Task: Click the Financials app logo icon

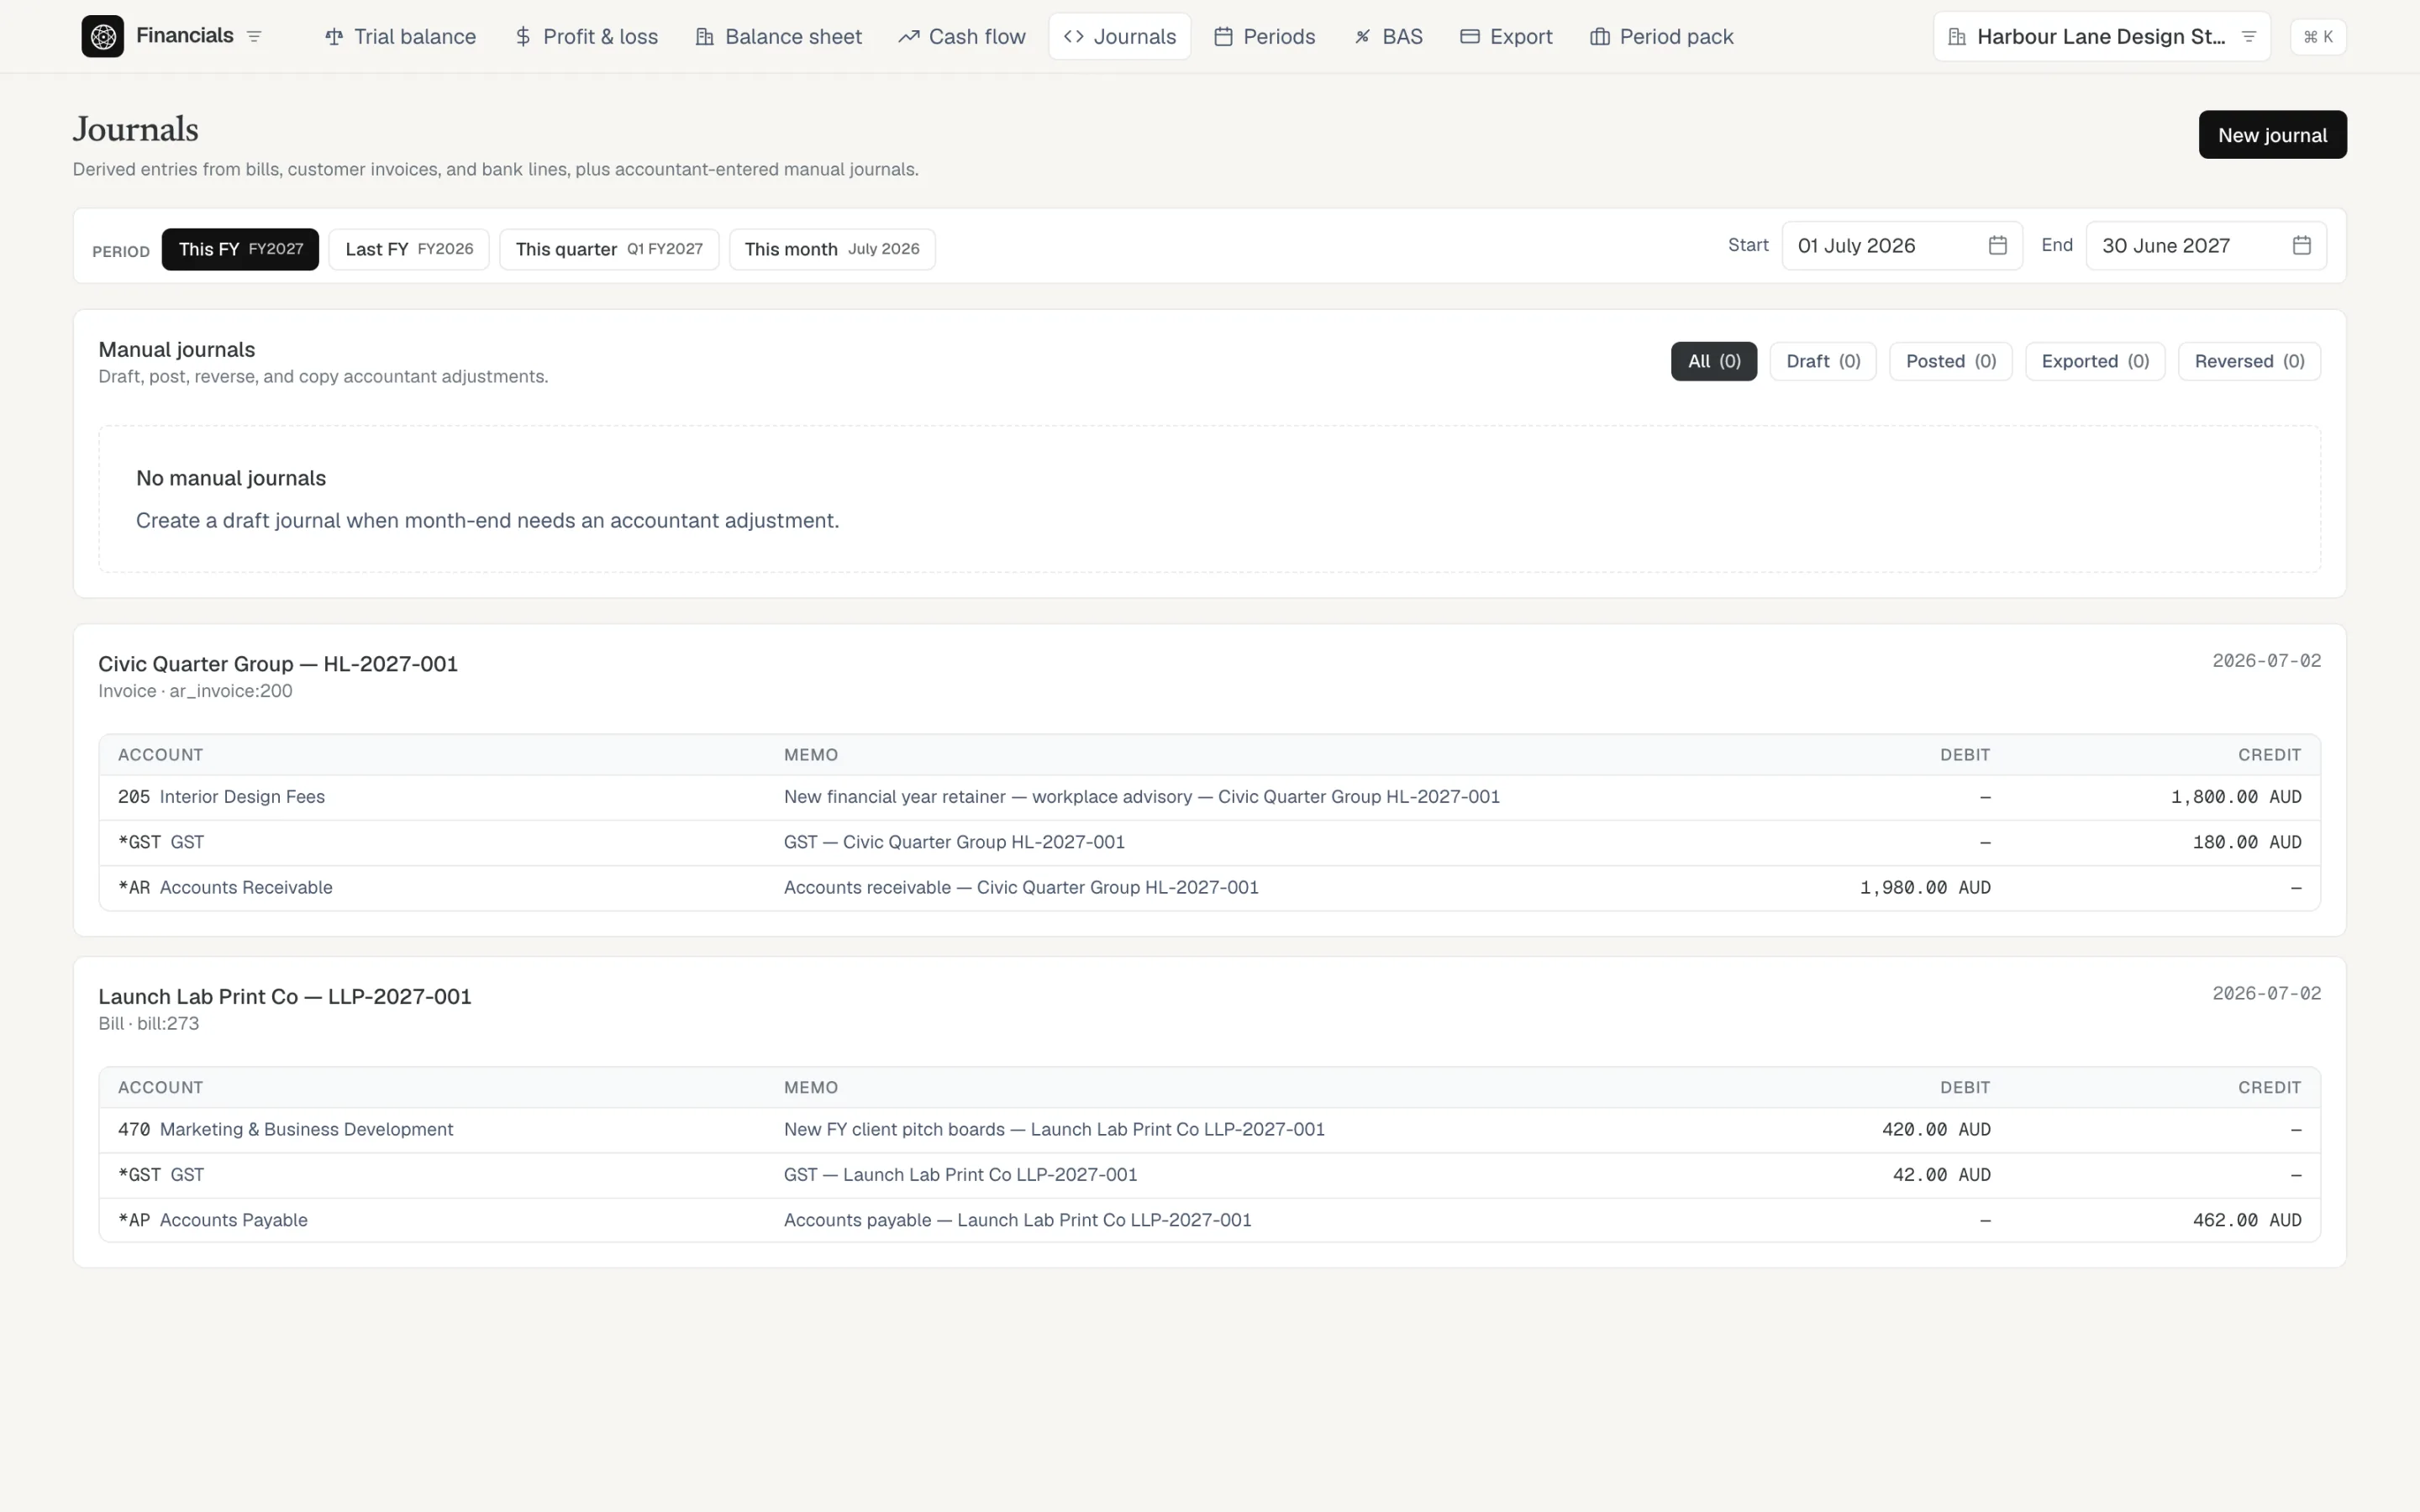Action: click(x=103, y=37)
